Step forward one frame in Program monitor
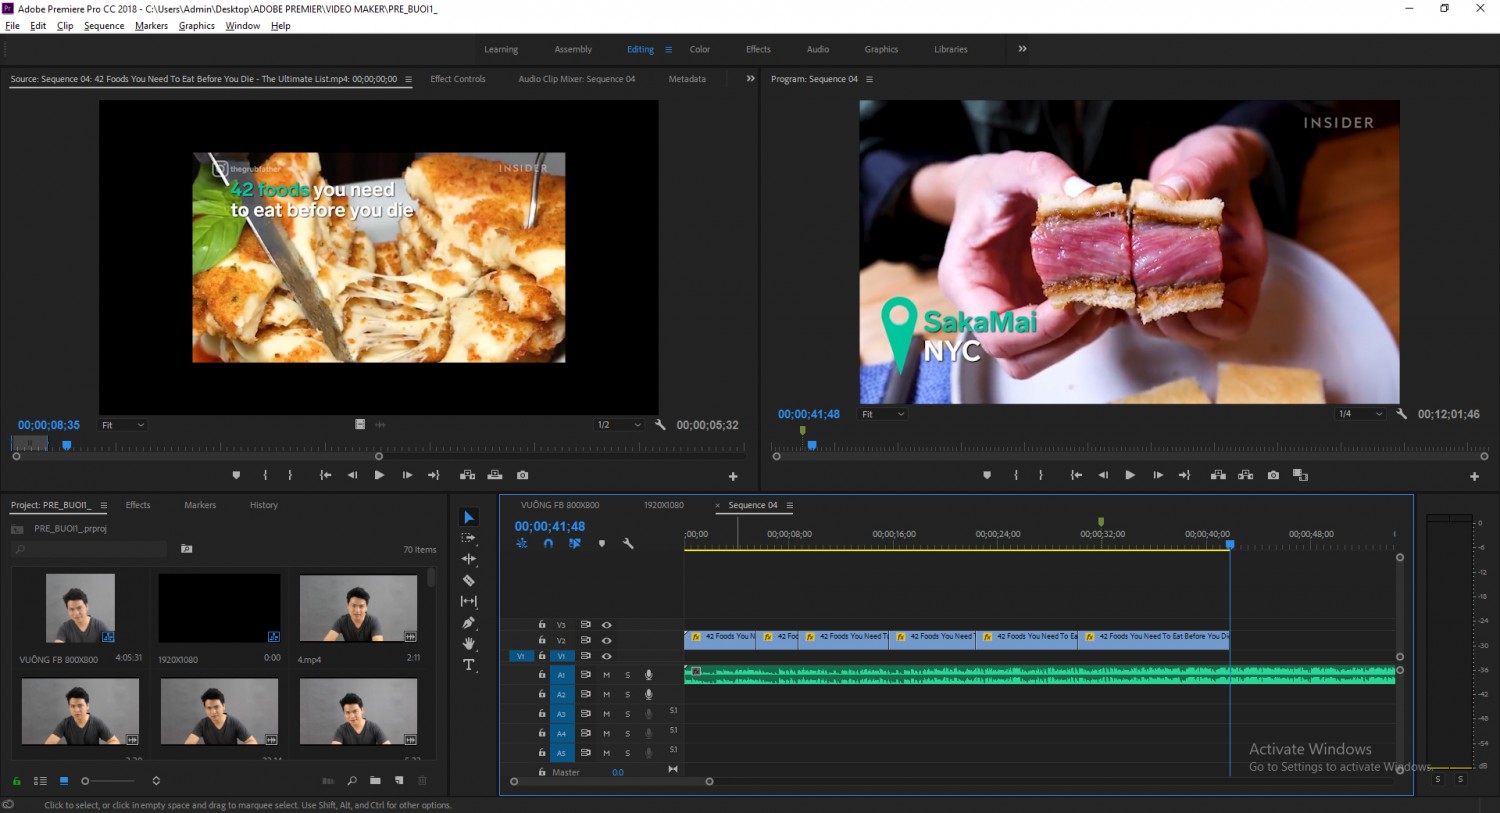The width and height of the screenshot is (1500, 813). [x=1157, y=475]
